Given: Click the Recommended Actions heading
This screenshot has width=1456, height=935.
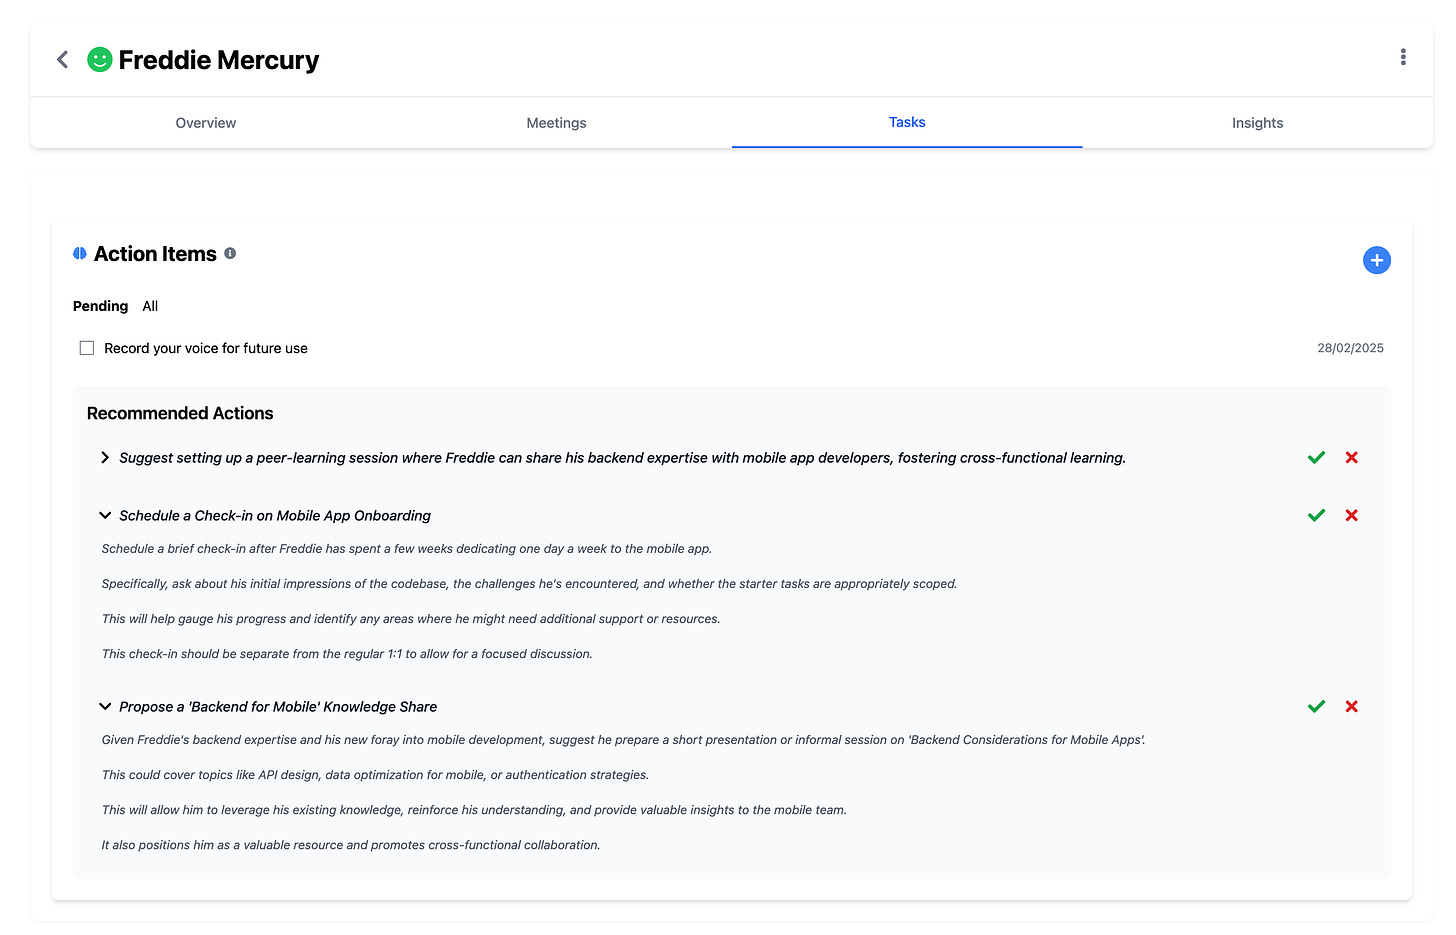Looking at the screenshot, I should (180, 413).
